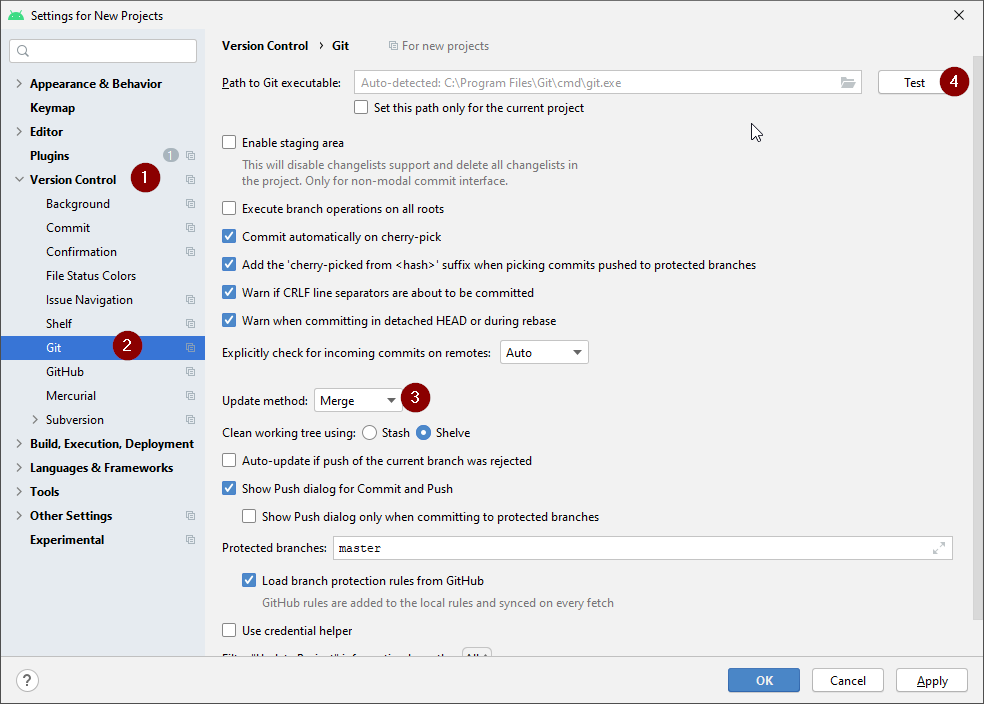Open the incoming commits 'Auto' dropdown

point(544,353)
